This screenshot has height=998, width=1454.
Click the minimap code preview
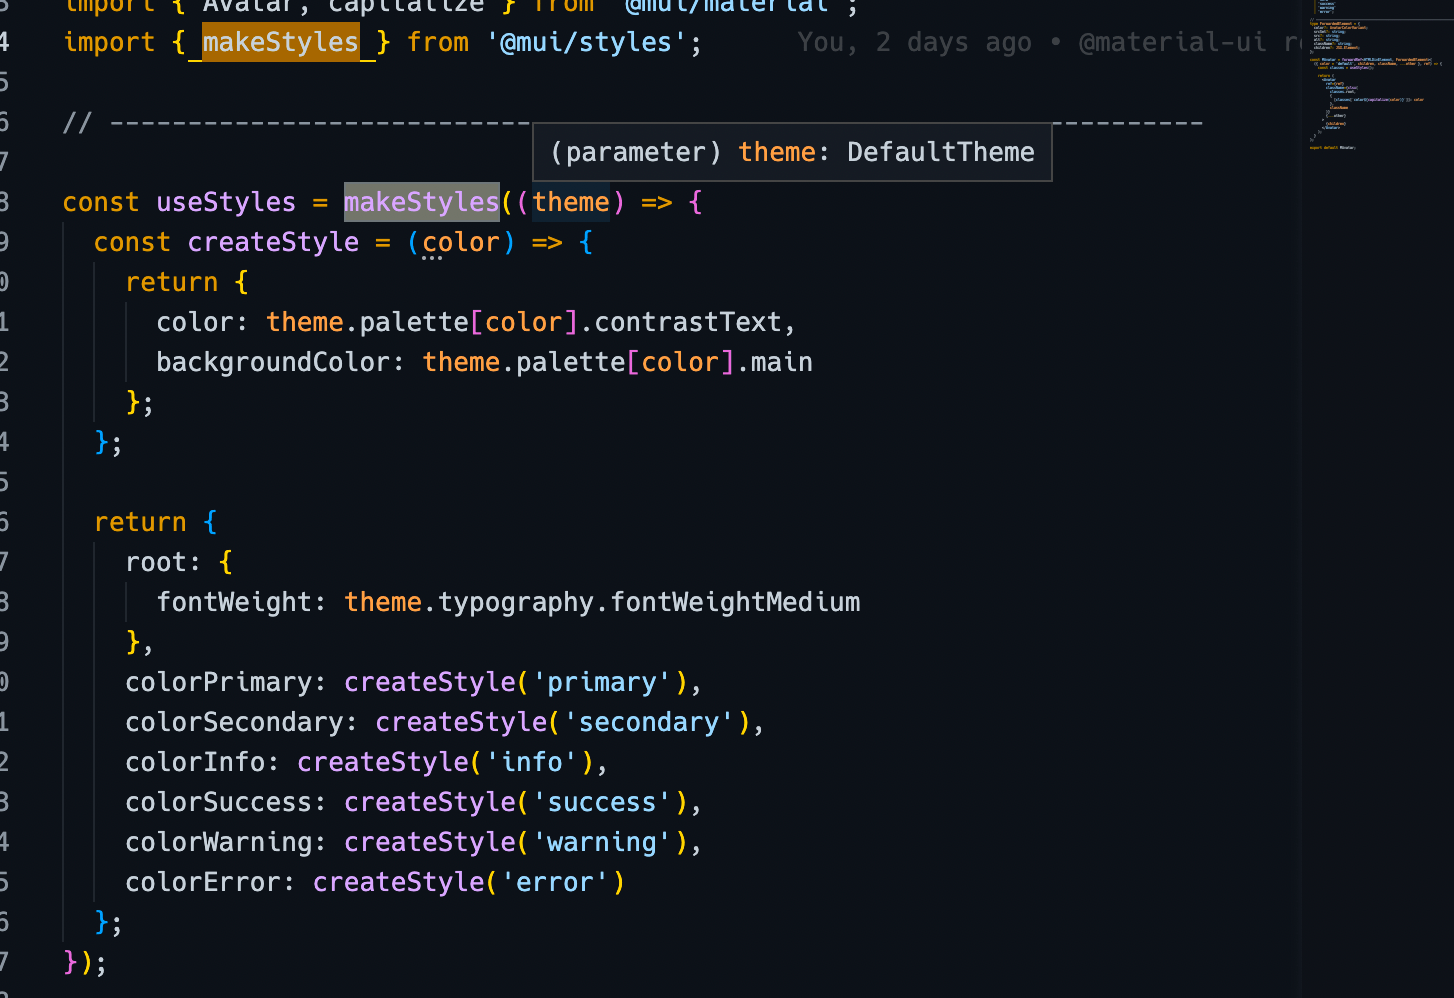(x=1375, y=80)
